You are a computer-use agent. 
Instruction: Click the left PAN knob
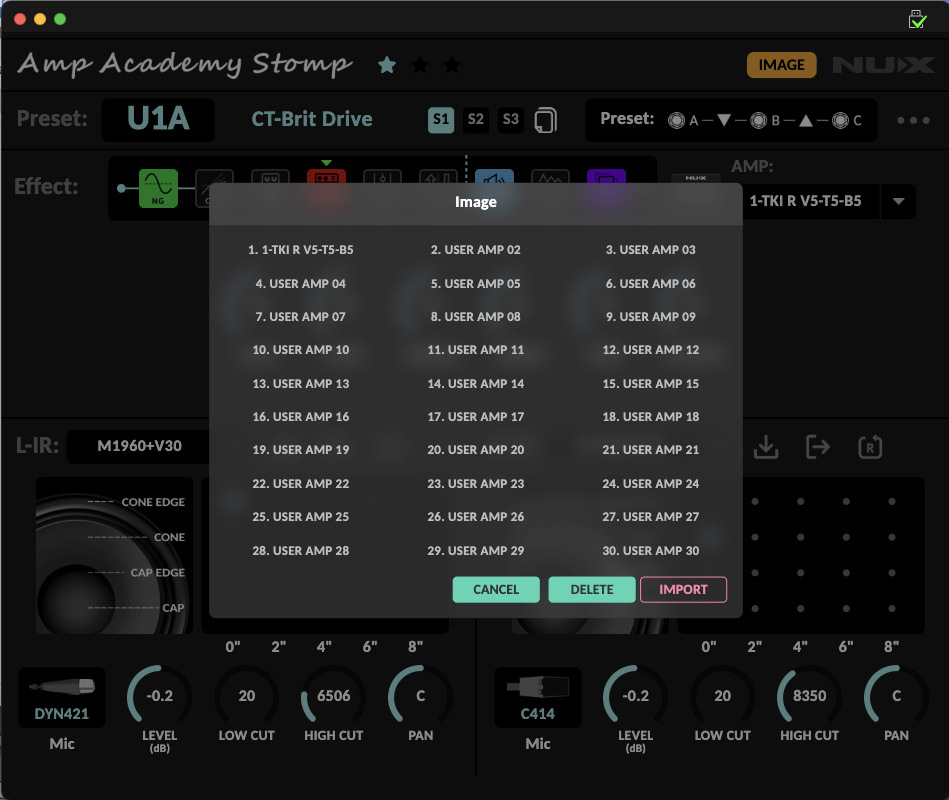[421, 696]
